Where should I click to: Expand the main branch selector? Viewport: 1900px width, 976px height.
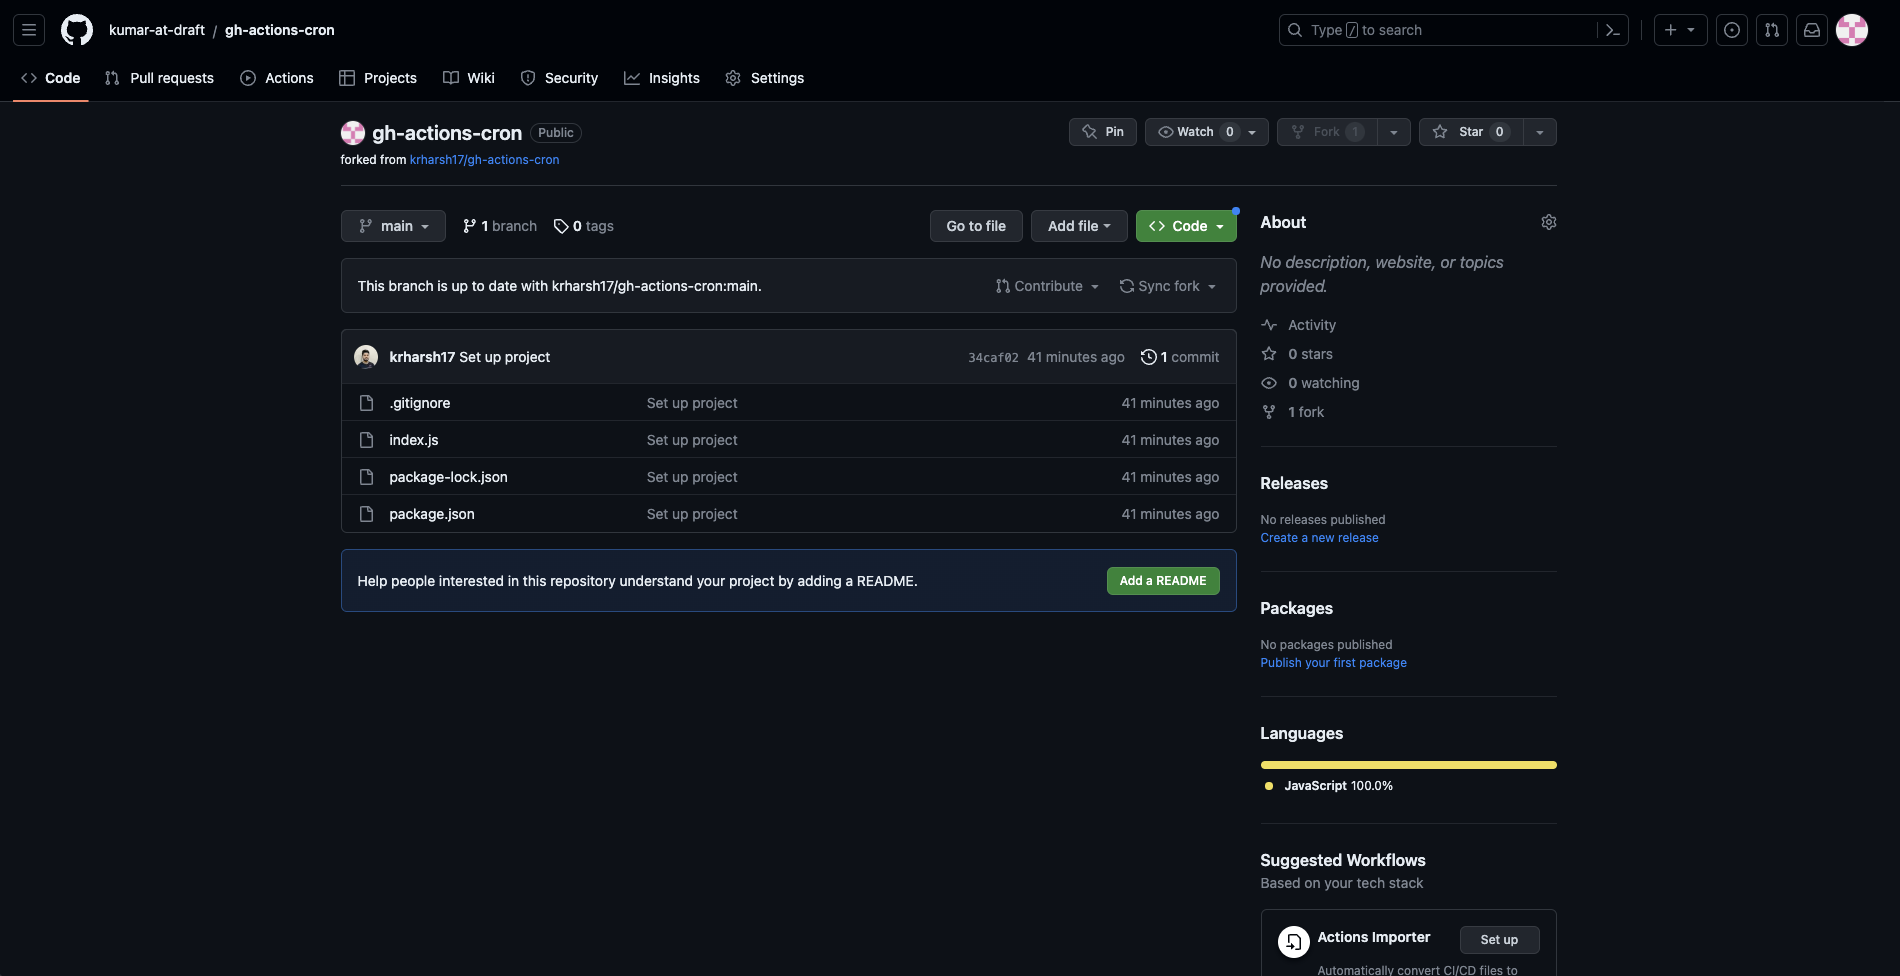pyautogui.click(x=393, y=226)
